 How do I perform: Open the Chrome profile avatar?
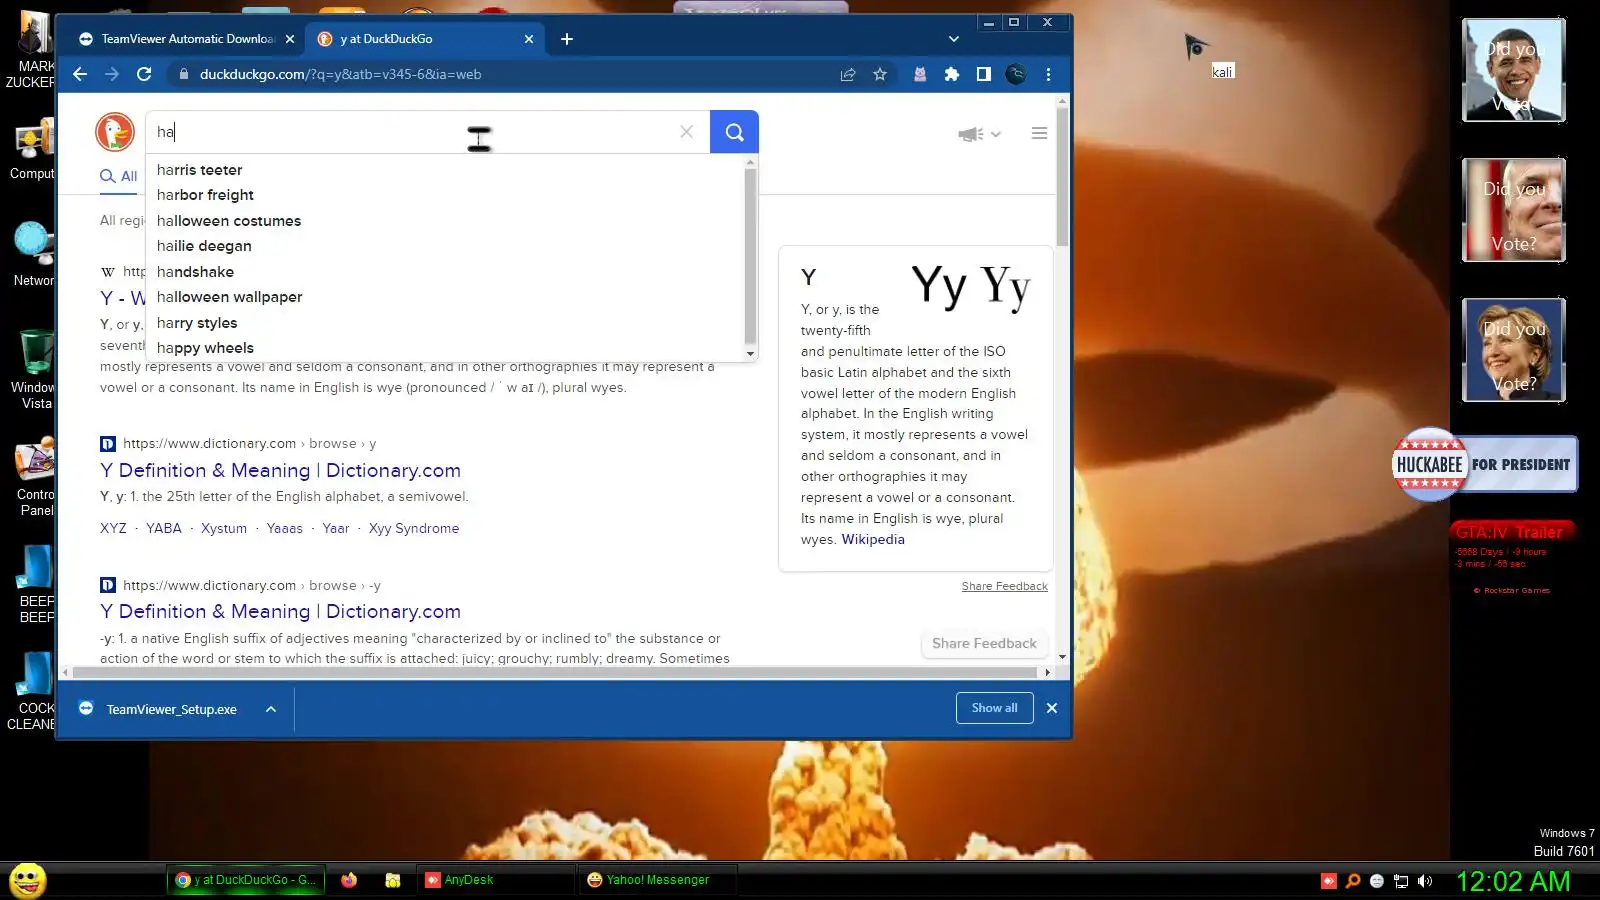click(x=1016, y=74)
